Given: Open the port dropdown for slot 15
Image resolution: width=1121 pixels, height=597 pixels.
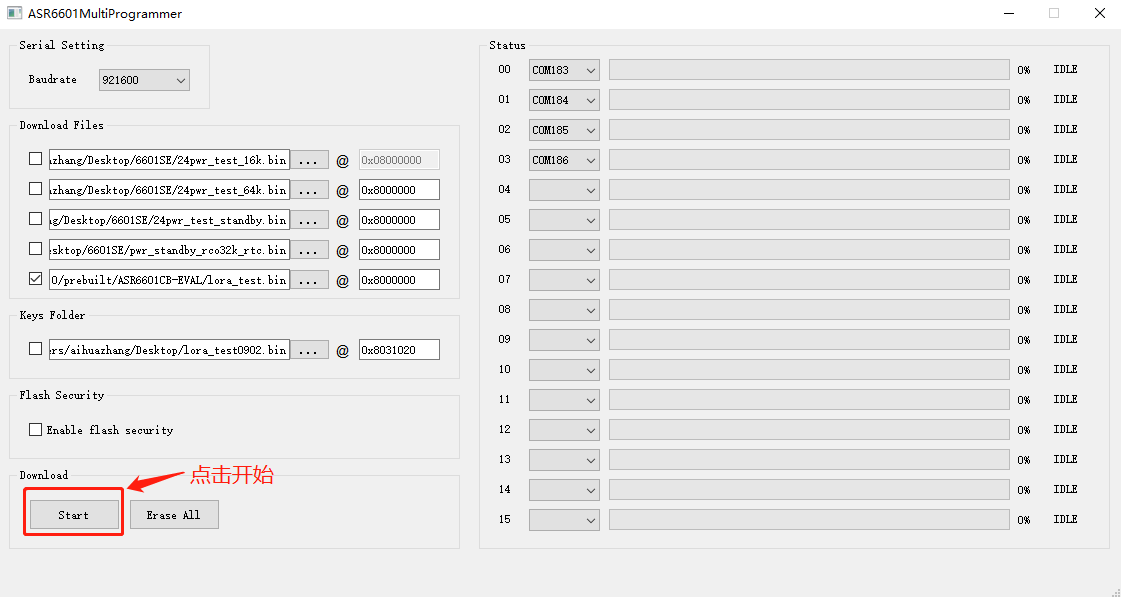Looking at the screenshot, I should tap(564, 520).
